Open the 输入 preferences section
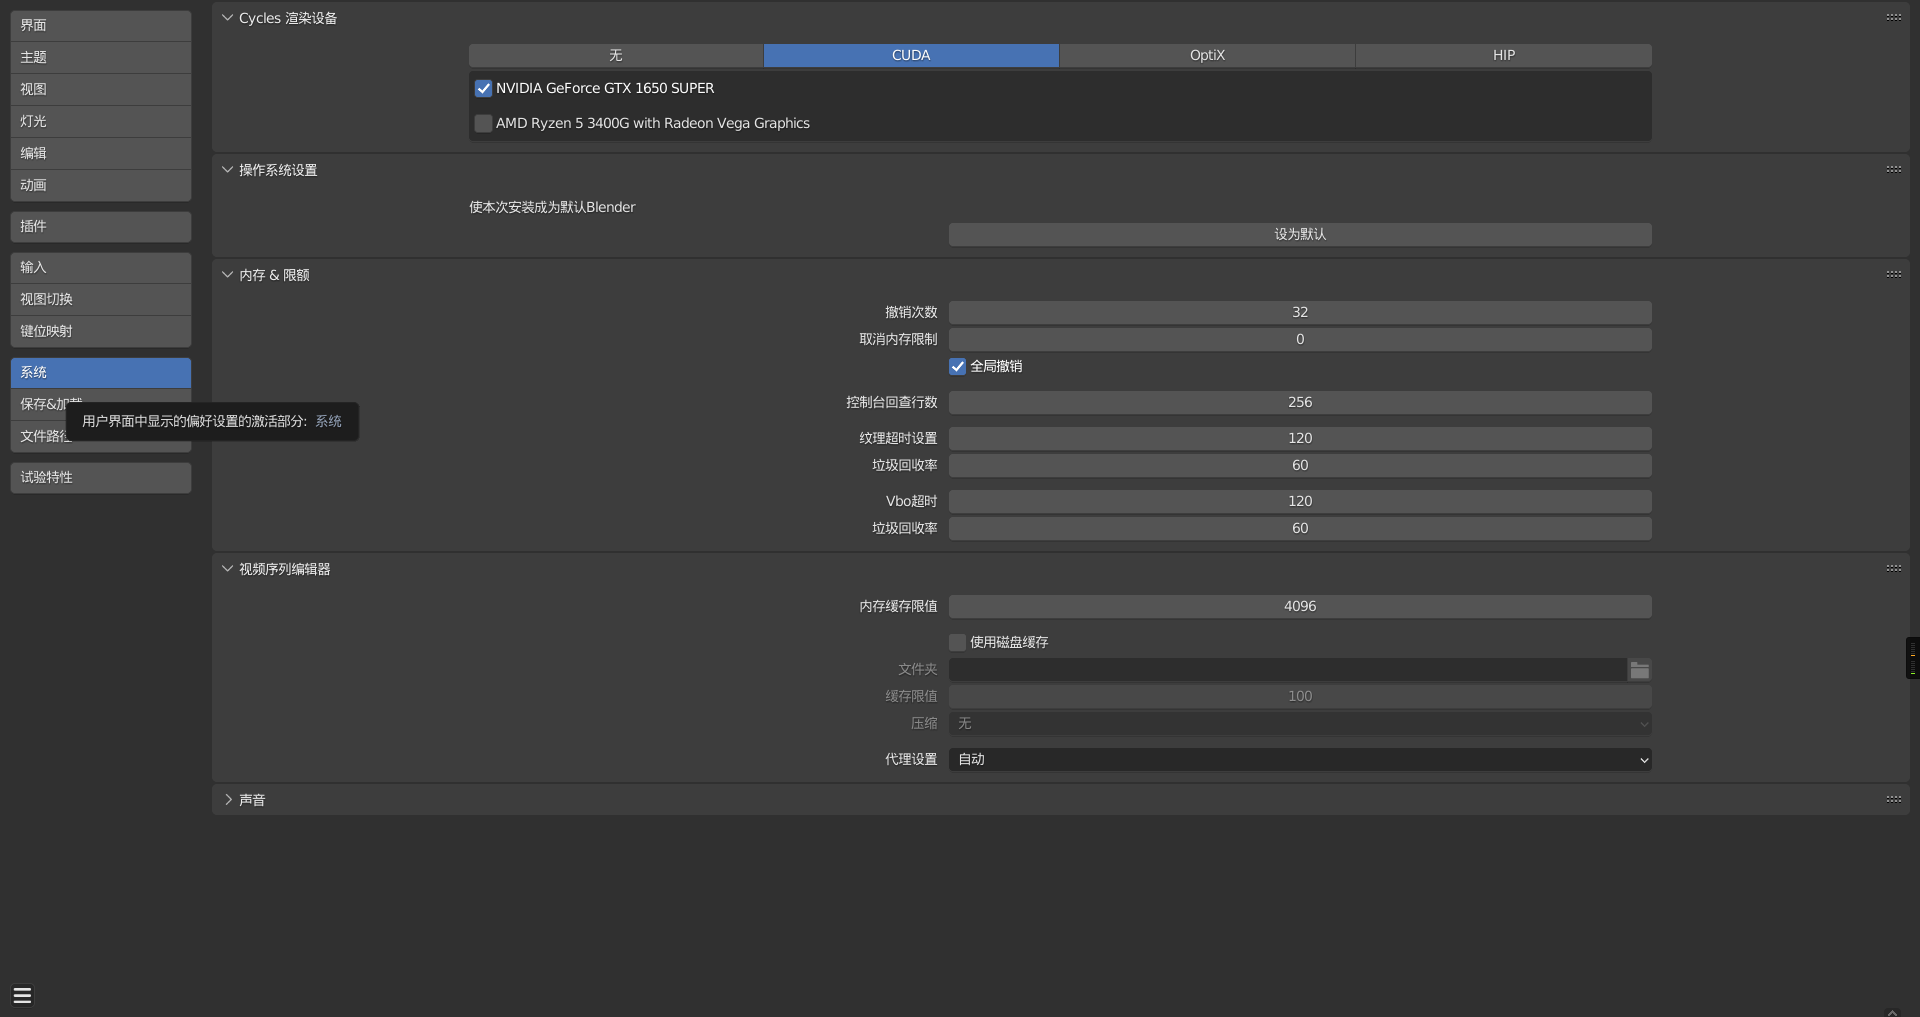 (101, 267)
